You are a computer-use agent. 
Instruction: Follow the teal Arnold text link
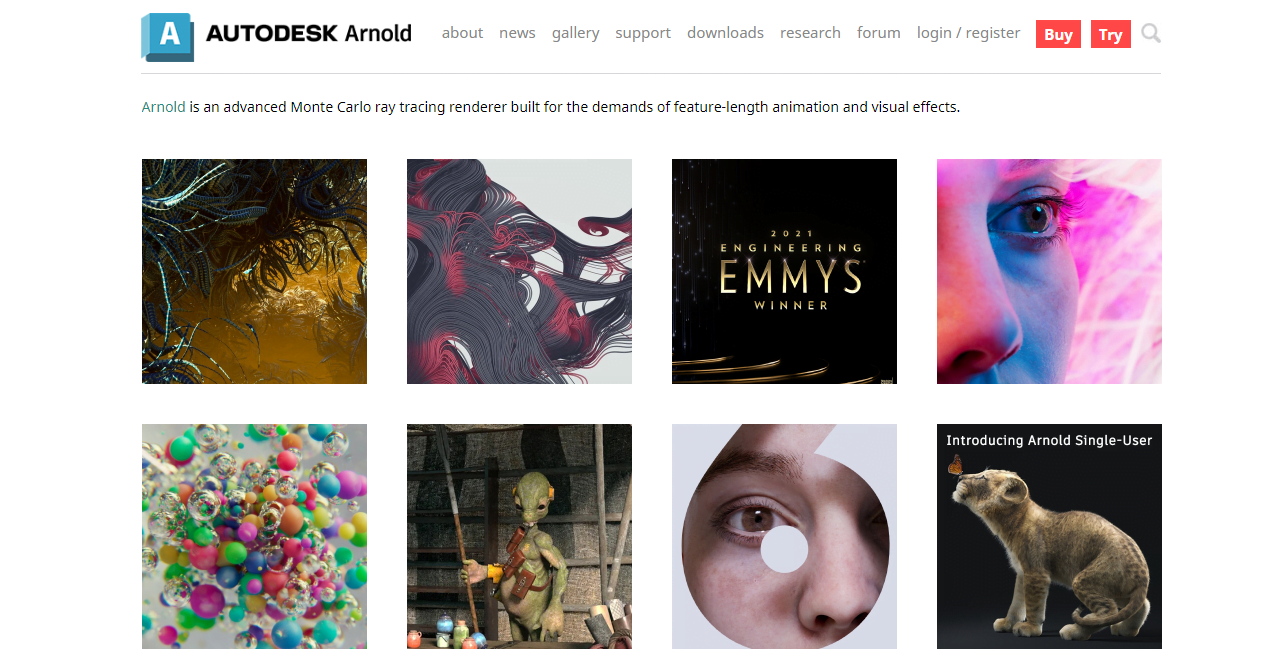click(163, 107)
